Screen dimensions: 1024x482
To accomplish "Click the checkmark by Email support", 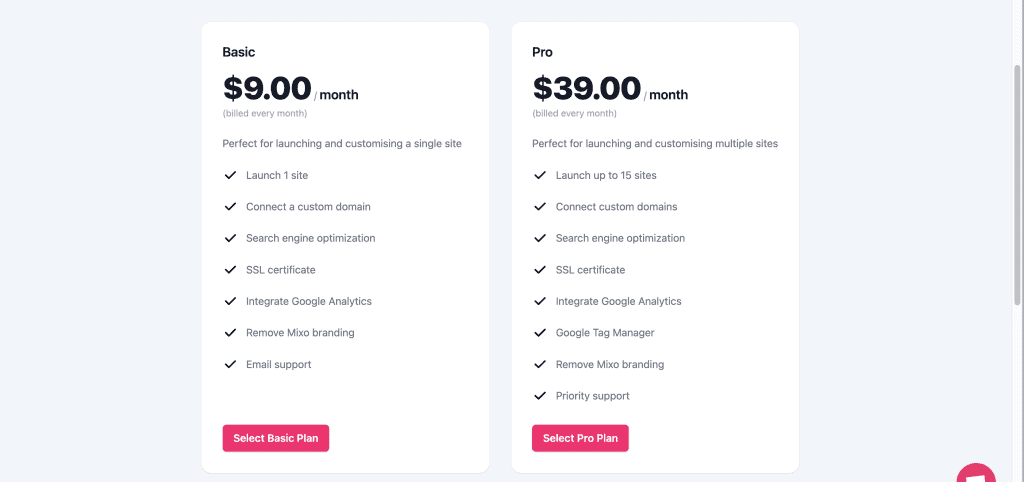I will 230,365.
